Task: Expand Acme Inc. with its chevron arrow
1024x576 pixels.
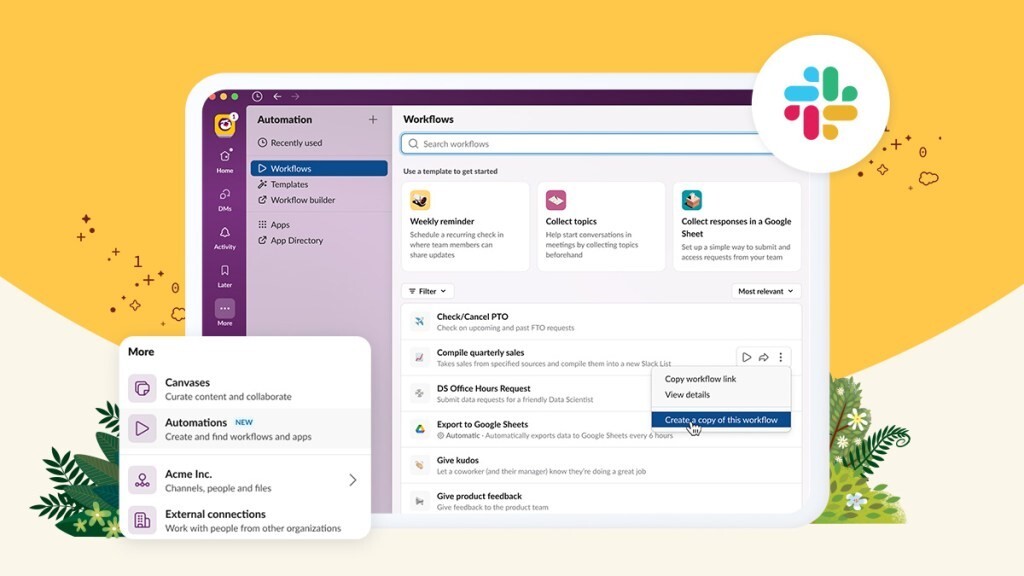Action: coord(352,480)
